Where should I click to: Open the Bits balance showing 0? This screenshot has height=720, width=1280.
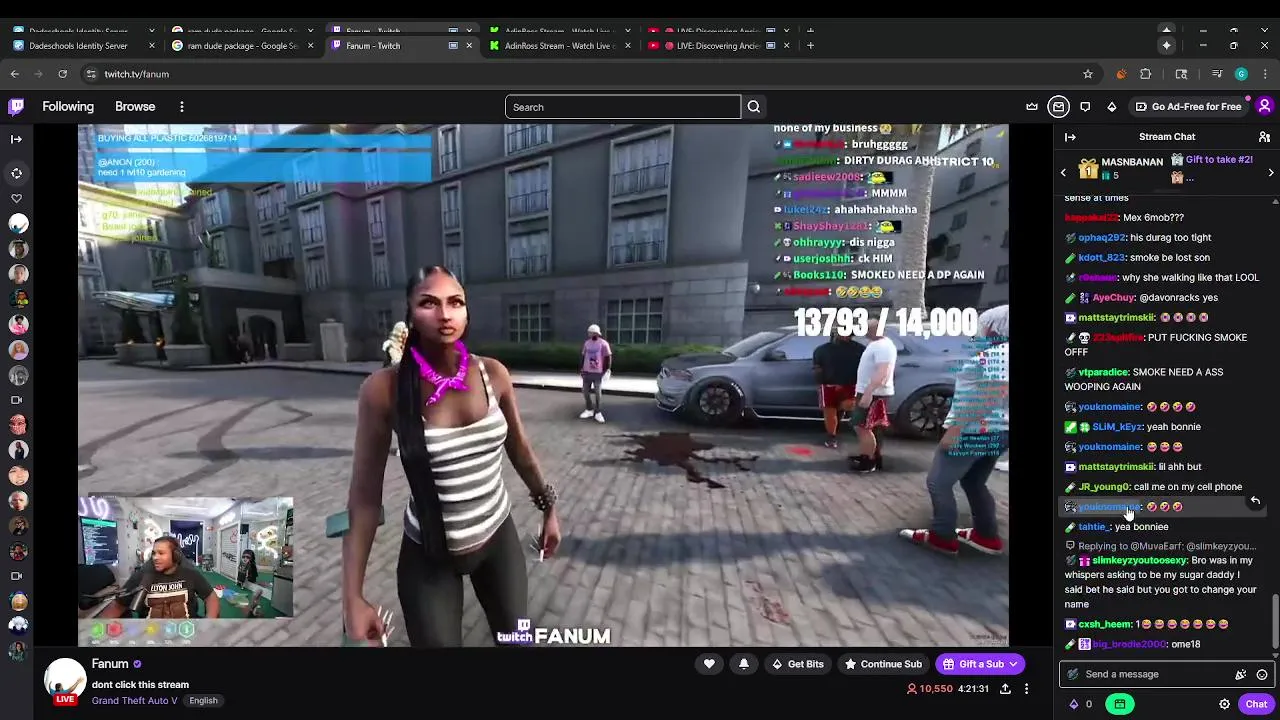(x=1081, y=704)
